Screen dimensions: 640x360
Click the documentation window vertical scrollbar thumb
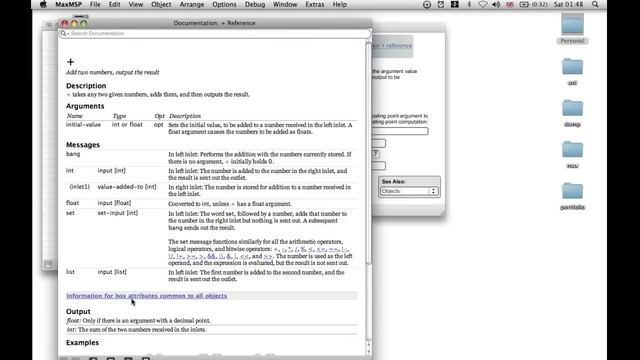(368, 153)
